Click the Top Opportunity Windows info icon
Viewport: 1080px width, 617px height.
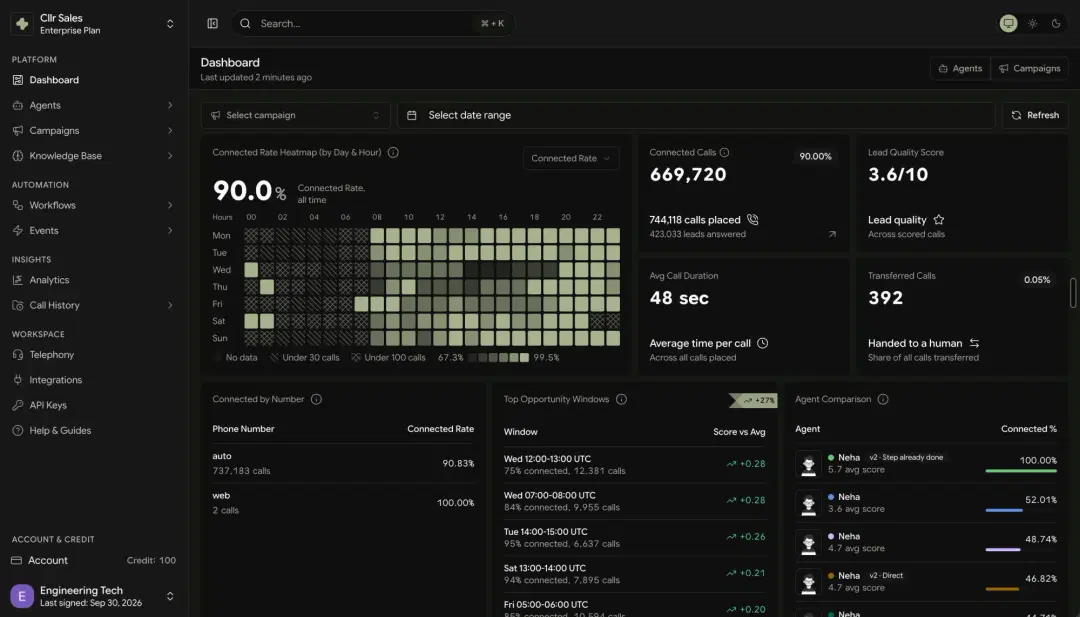621,399
